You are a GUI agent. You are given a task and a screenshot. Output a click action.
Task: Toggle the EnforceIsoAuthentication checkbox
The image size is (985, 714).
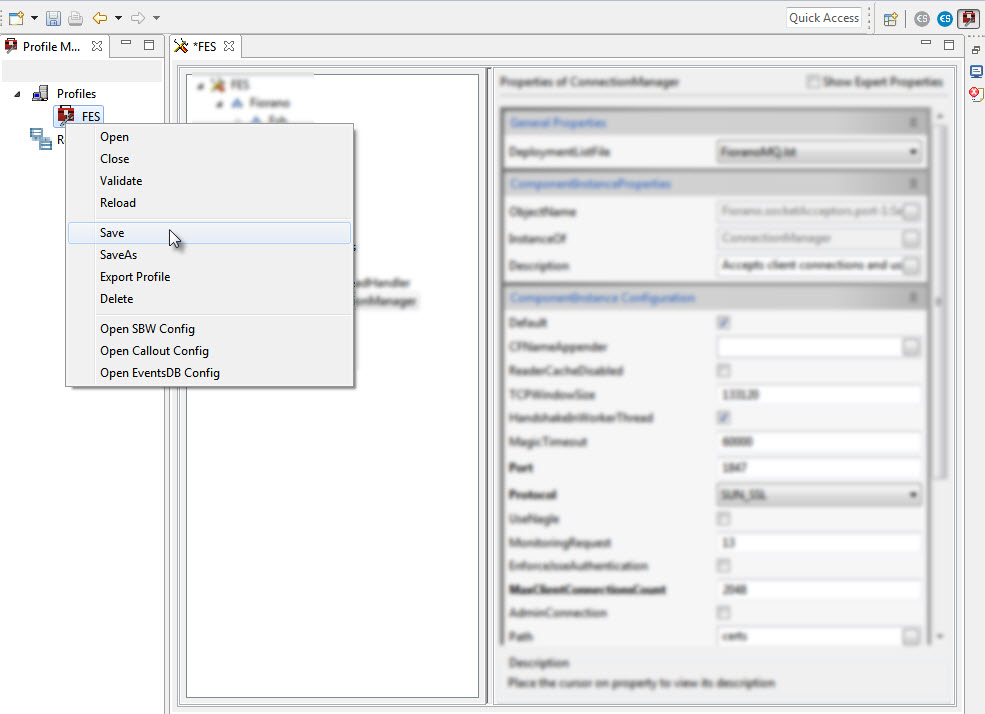(x=724, y=566)
